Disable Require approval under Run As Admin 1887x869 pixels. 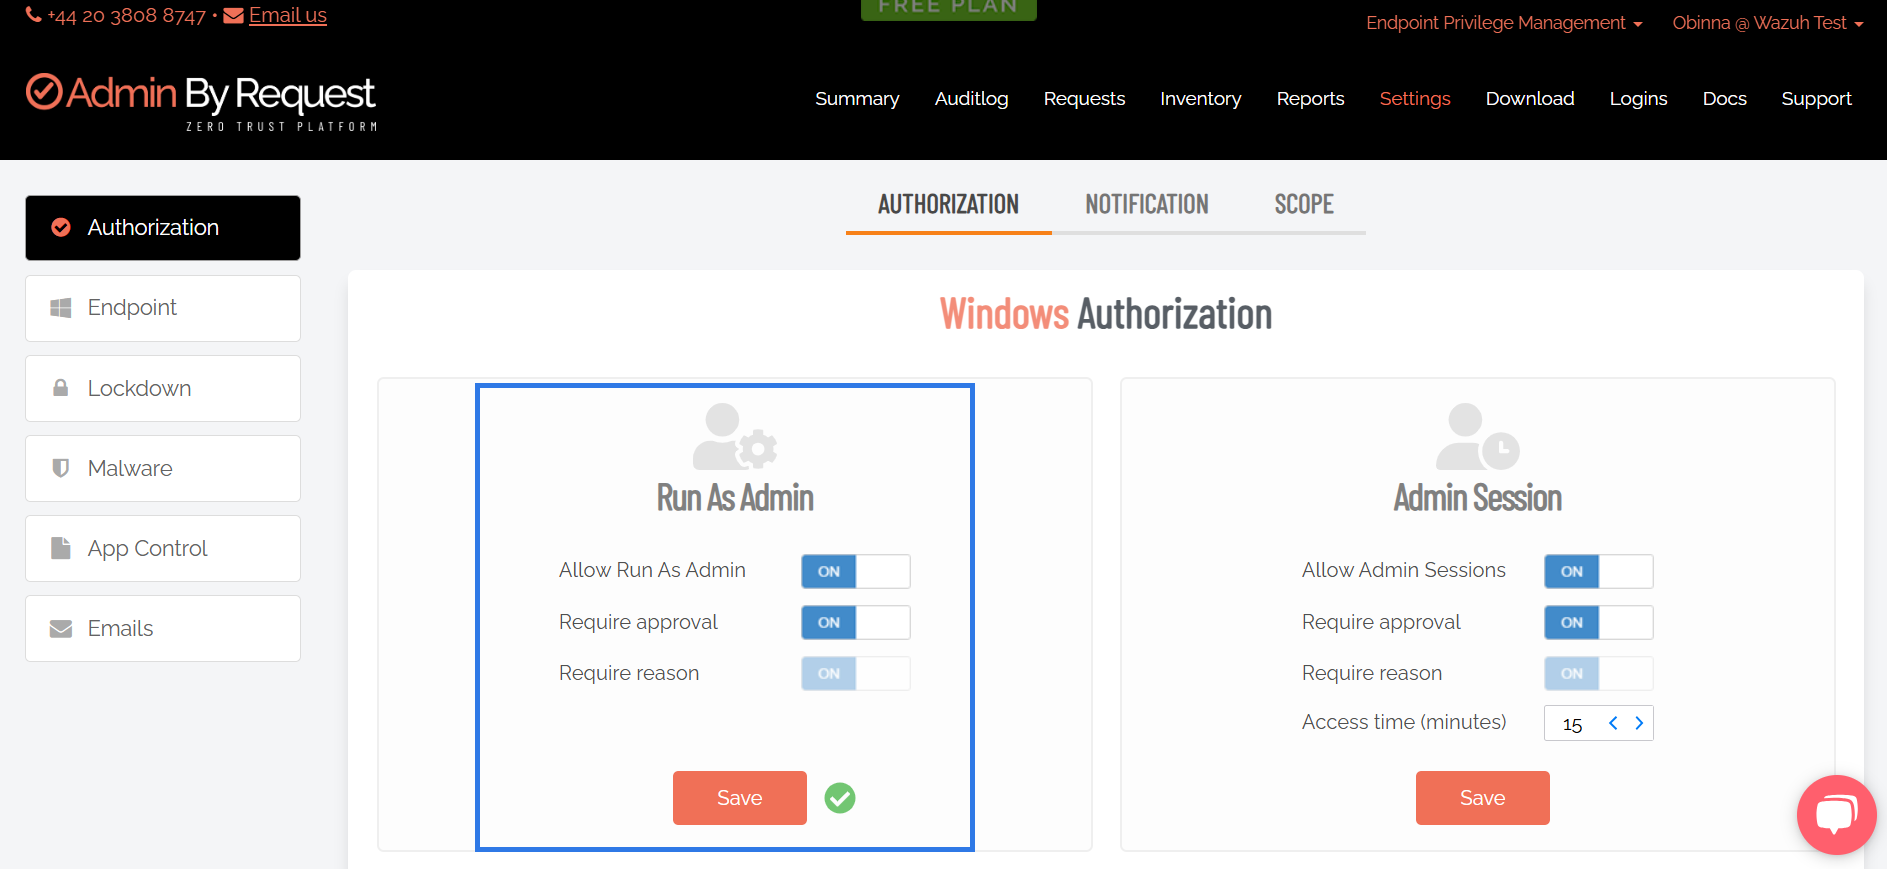[x=855, y=622]
